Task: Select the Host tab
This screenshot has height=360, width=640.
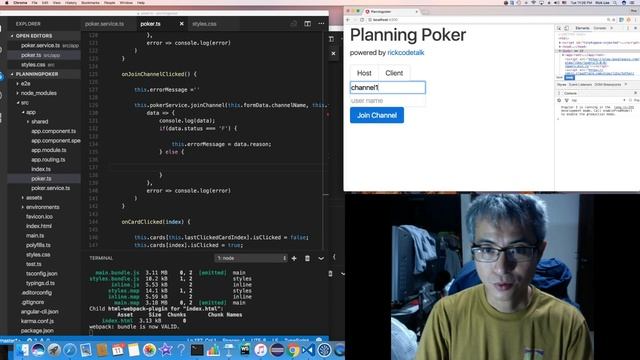Action: click(x=364, y=73)
